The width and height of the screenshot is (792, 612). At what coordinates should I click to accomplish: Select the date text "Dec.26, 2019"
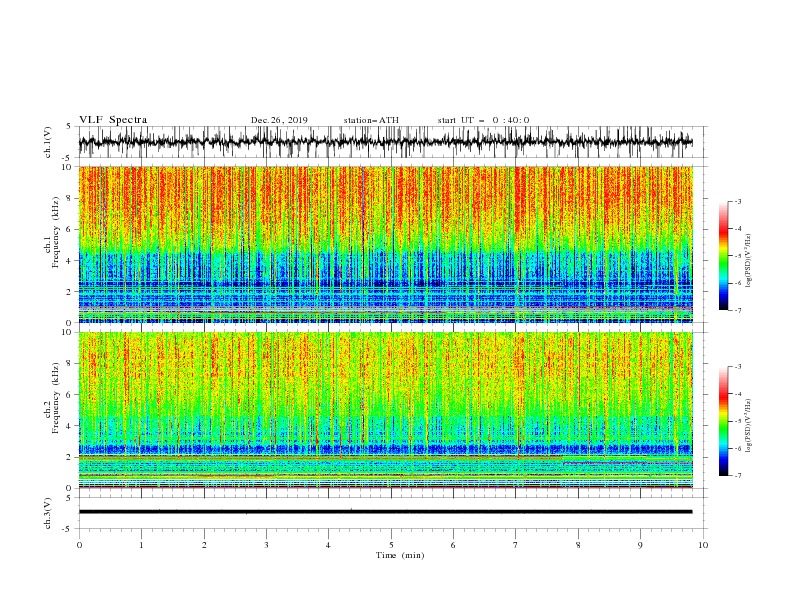[279, 120]
